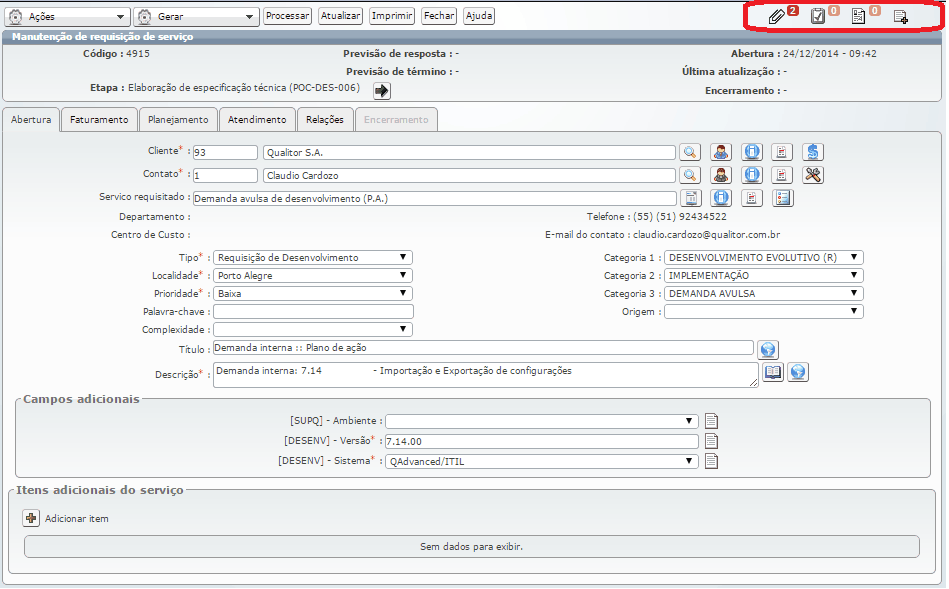Switch to the Faturamento tab

[x=99, y=120]
